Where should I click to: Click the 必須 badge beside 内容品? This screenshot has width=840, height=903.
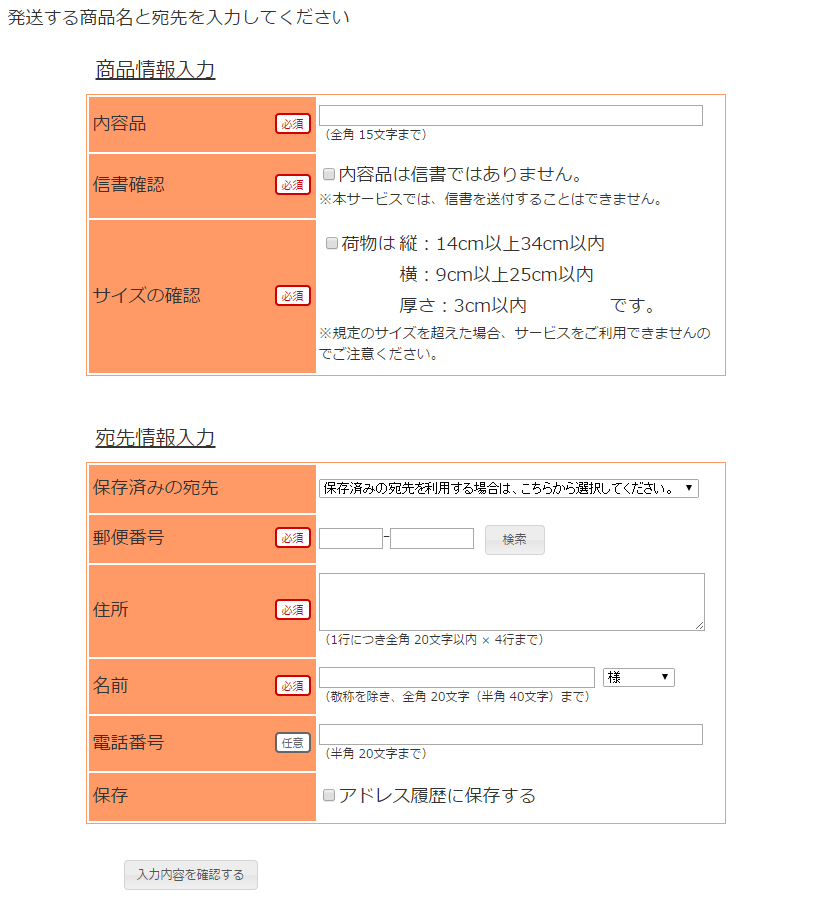(292, 124)
